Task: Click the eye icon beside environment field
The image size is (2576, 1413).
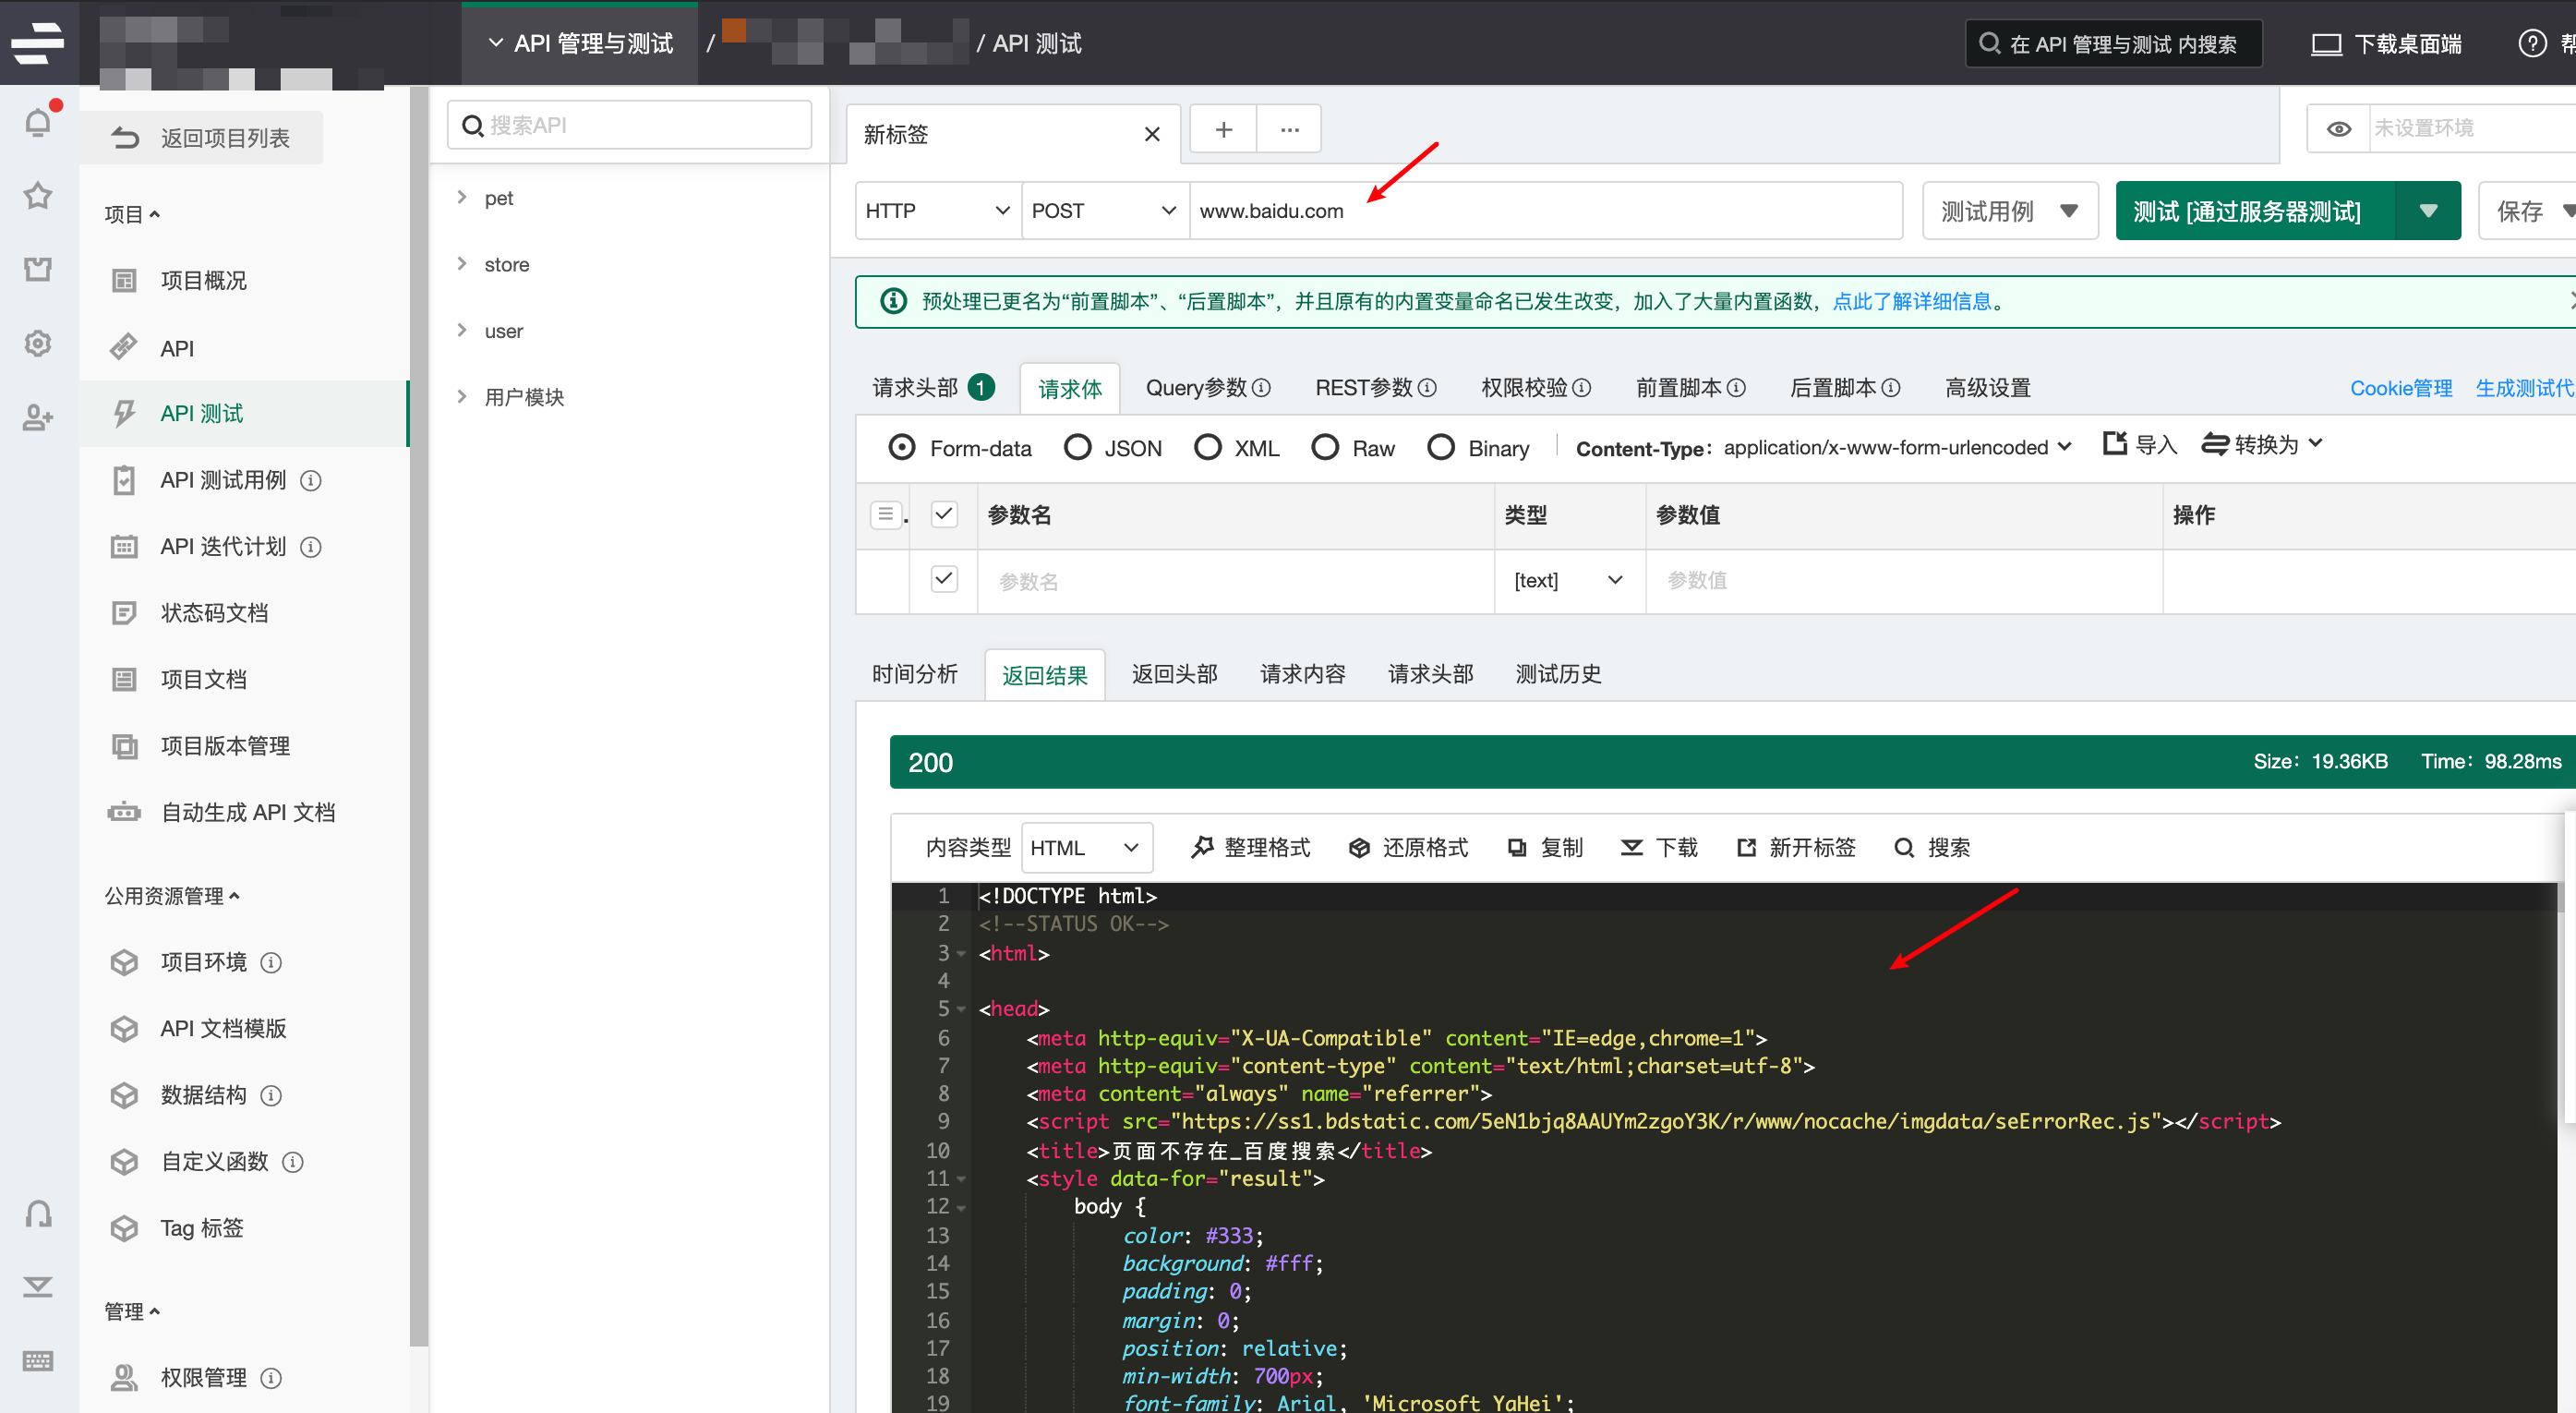Action: (2338, 129)
